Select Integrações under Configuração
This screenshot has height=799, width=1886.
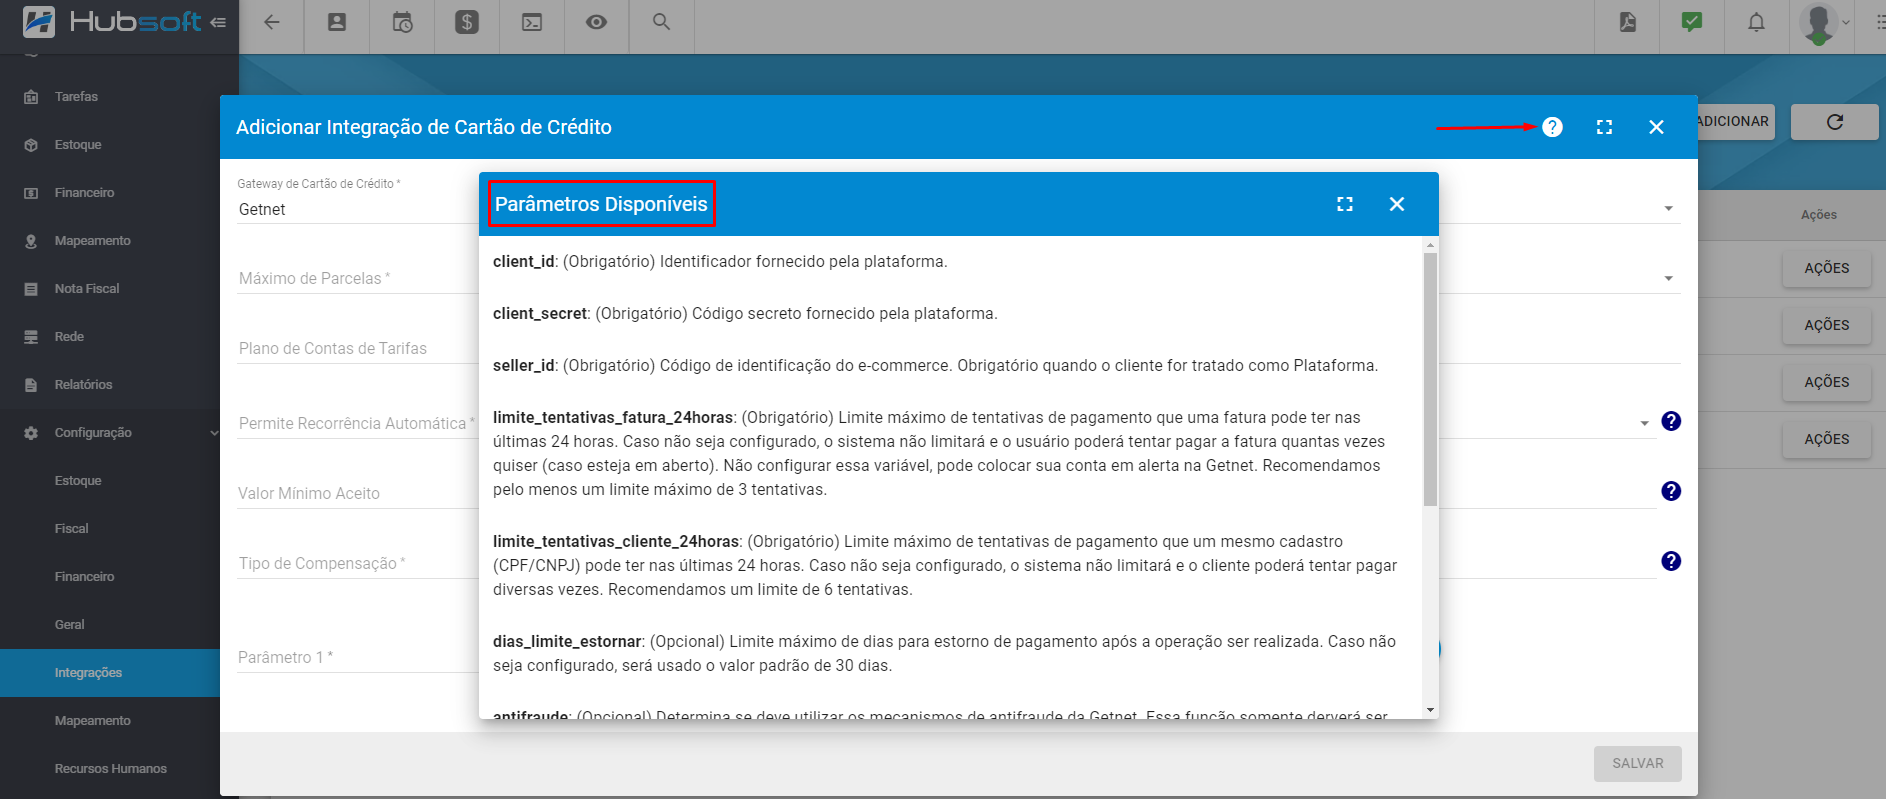point(110,673)
